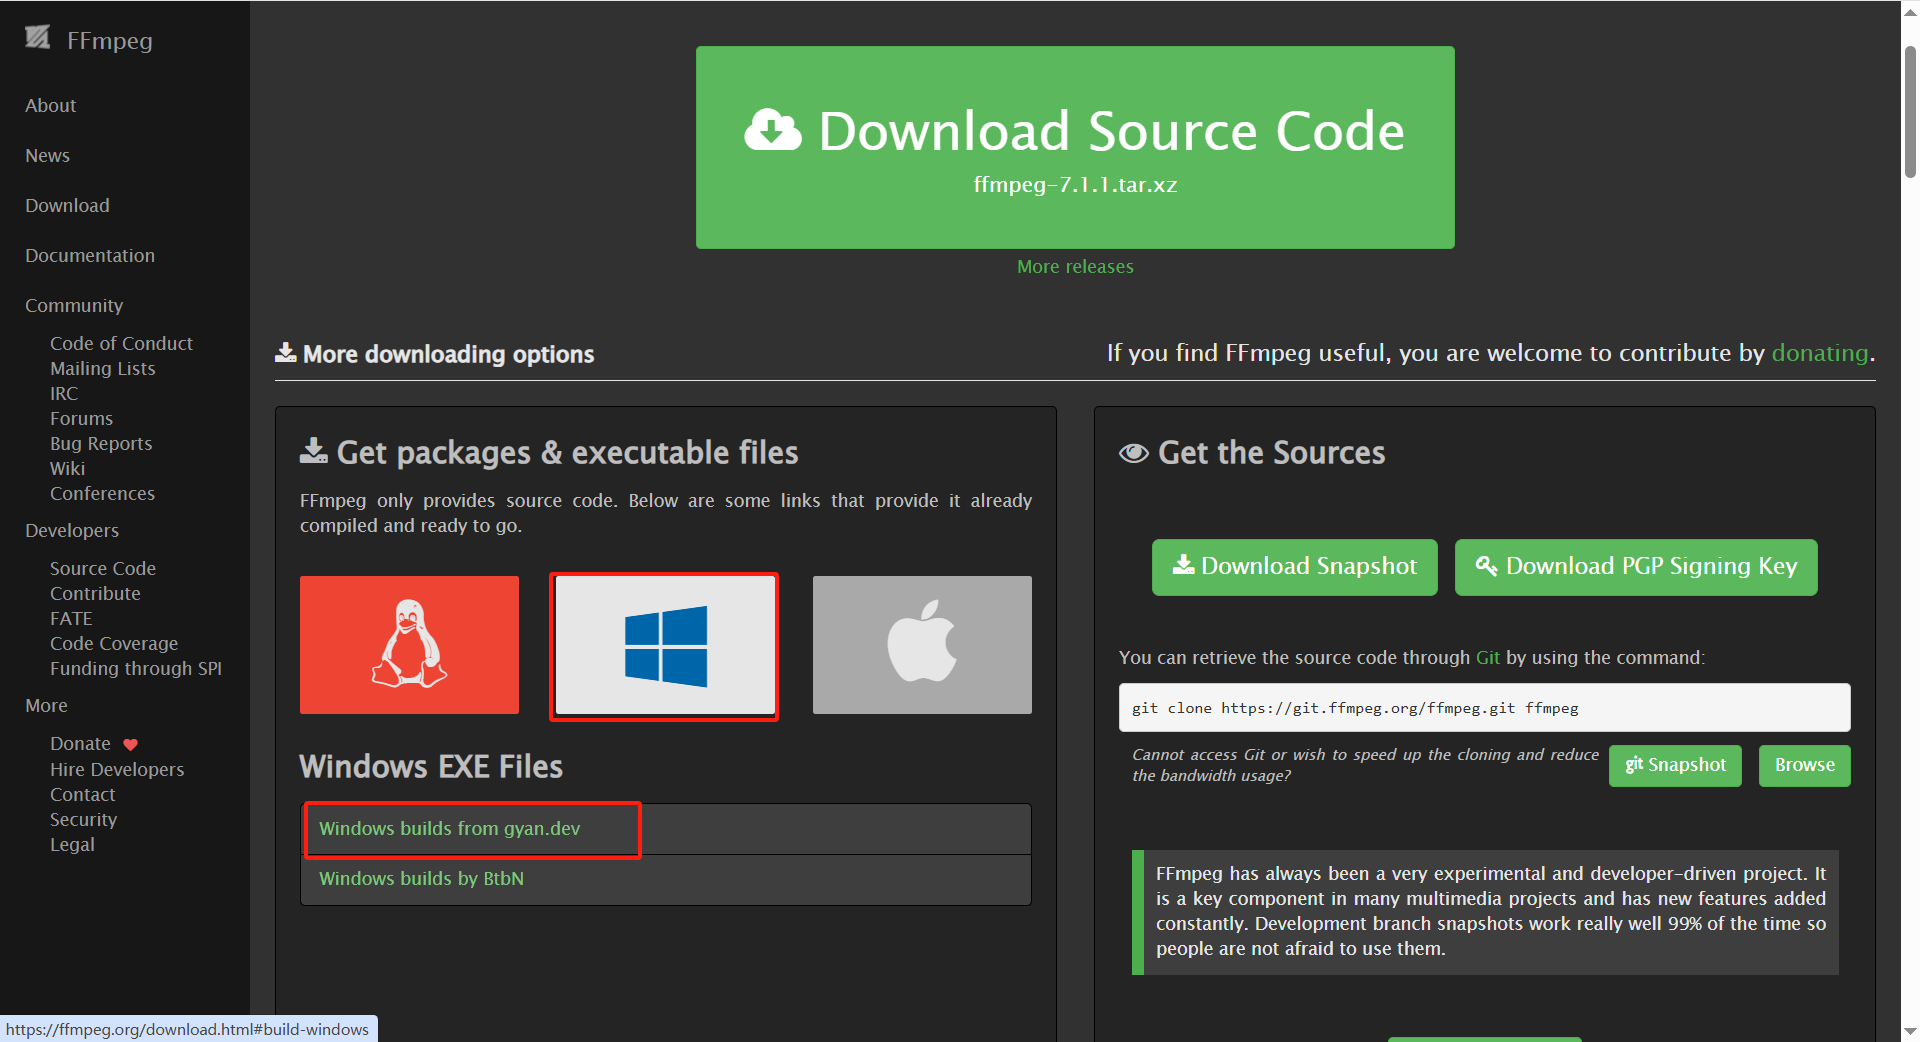Click the git Snapshot button
Image resolution: width=1920 pixels, height=1042 pixels.
(x=1675, y=766)
